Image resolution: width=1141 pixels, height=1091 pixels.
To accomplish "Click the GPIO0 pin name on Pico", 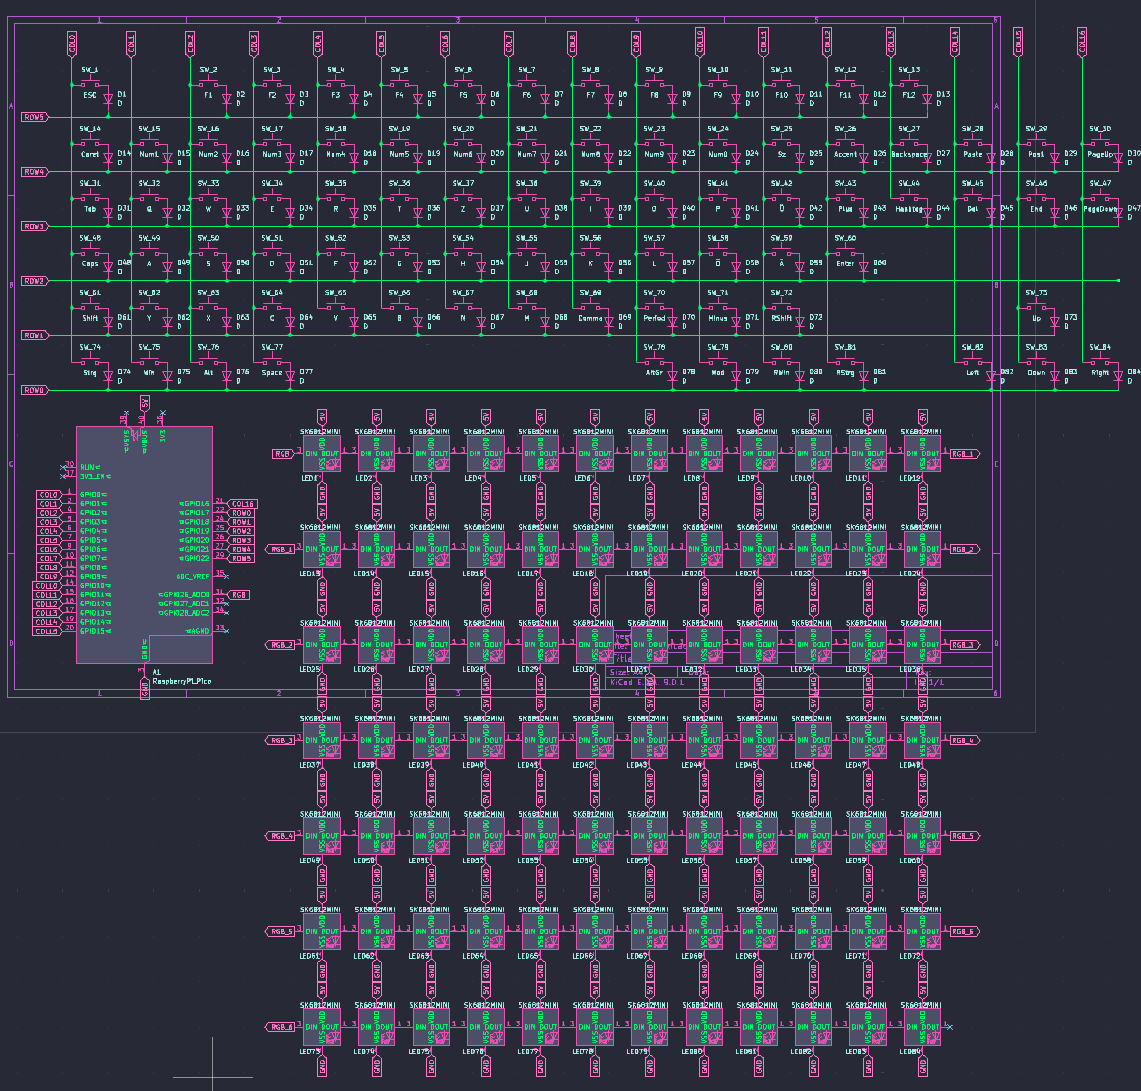I will 91,495.
